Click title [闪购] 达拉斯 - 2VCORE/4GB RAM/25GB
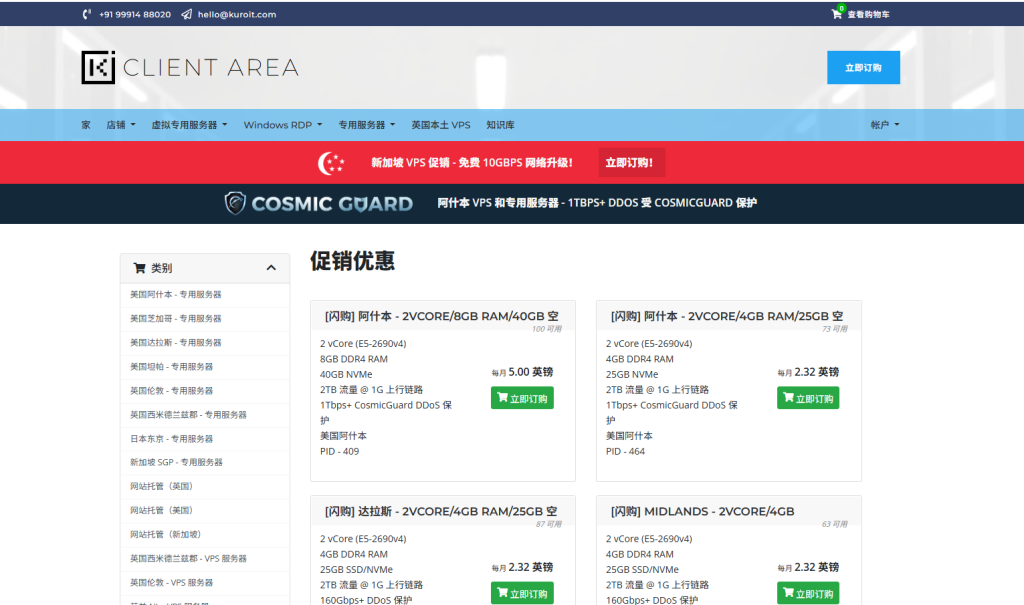 pyautogui.click(x=441, y=512)
